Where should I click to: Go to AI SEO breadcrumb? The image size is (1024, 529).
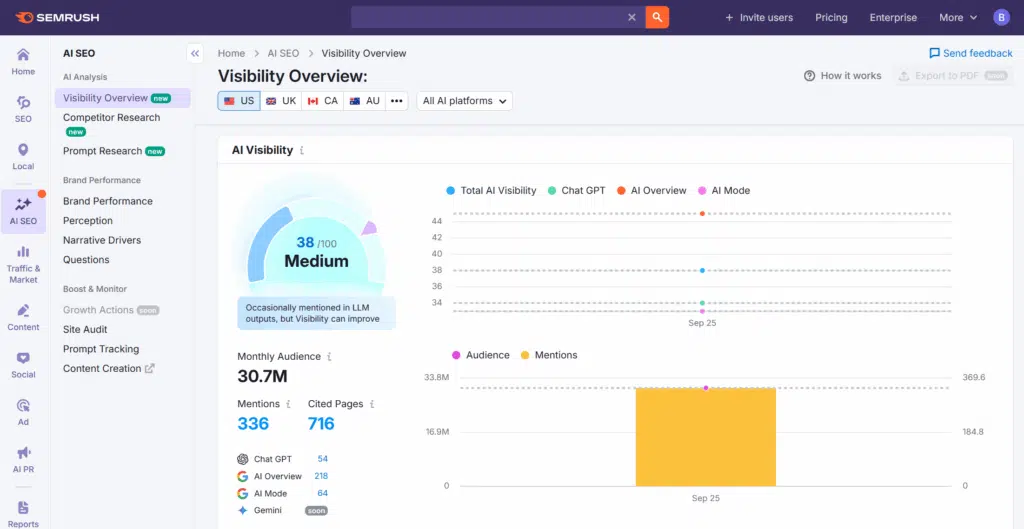283,54
